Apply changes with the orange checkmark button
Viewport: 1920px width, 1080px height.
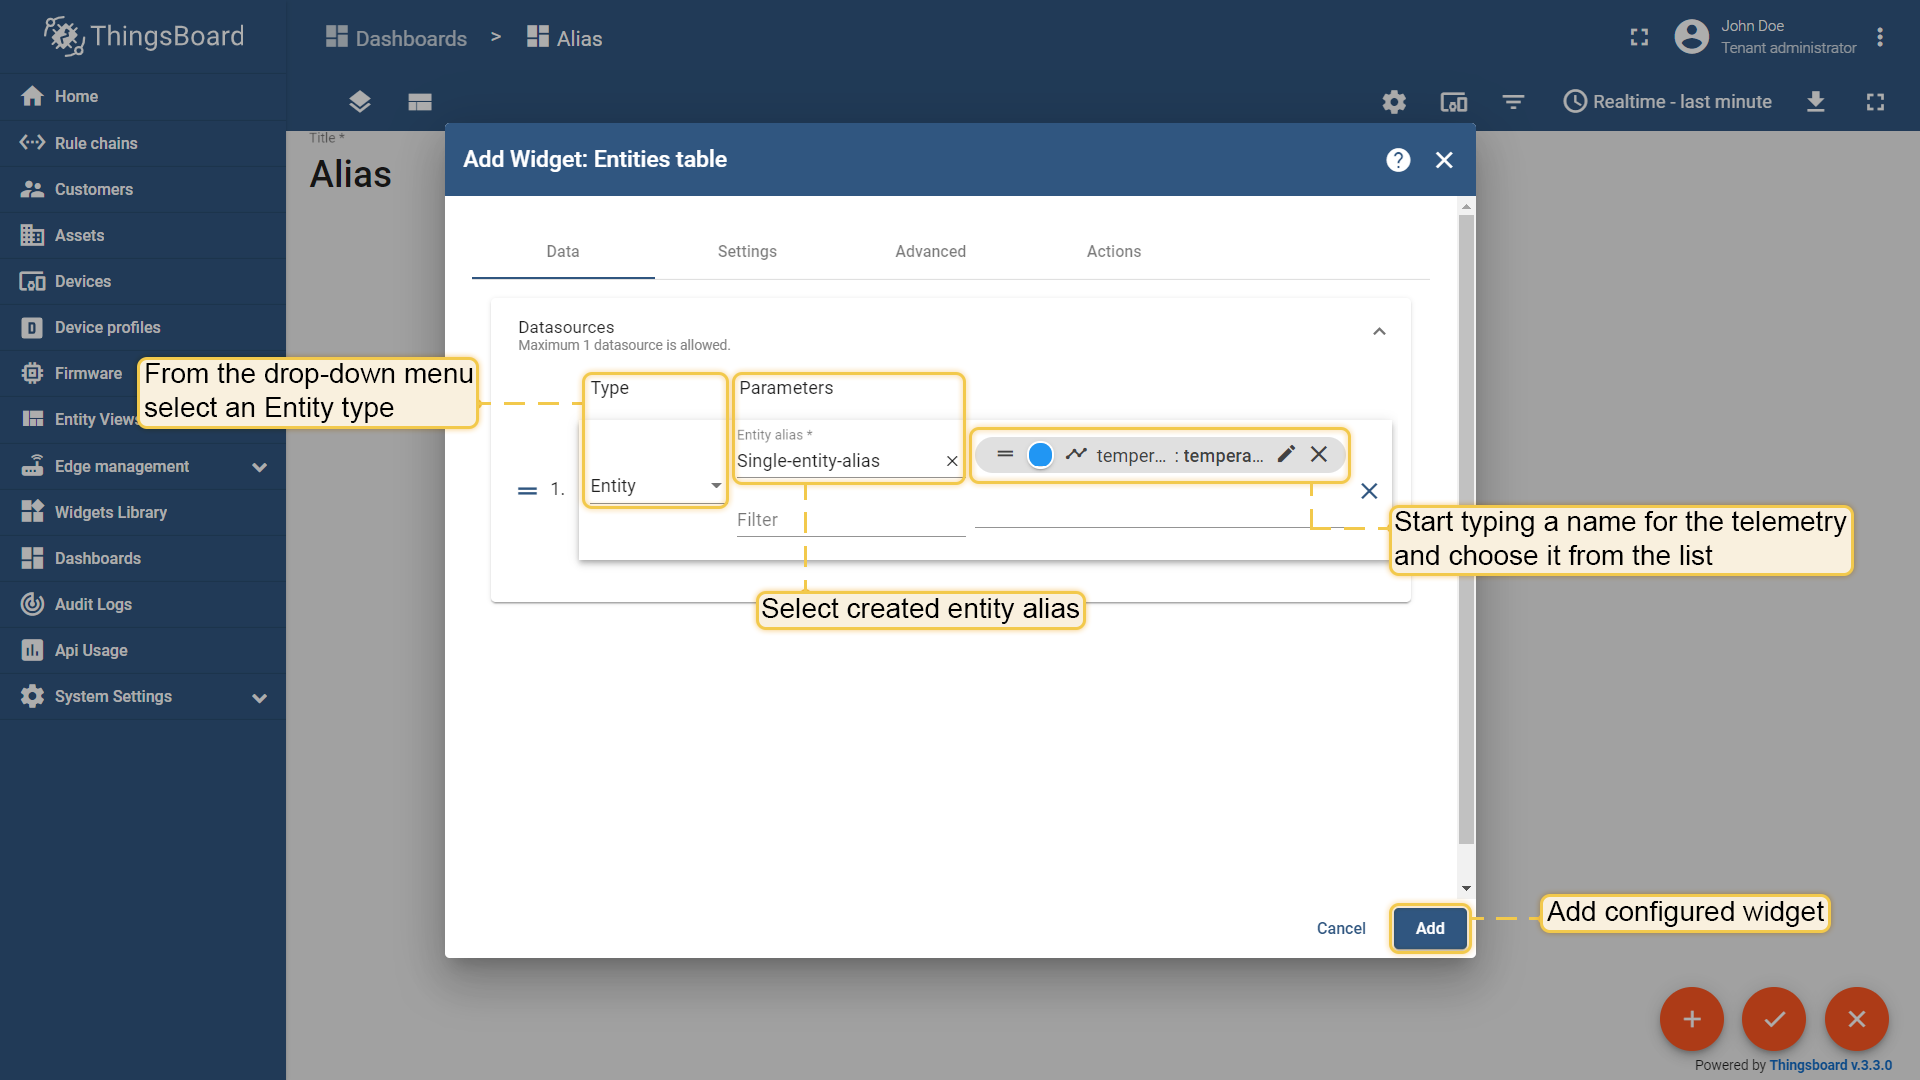[1774, 1019]
